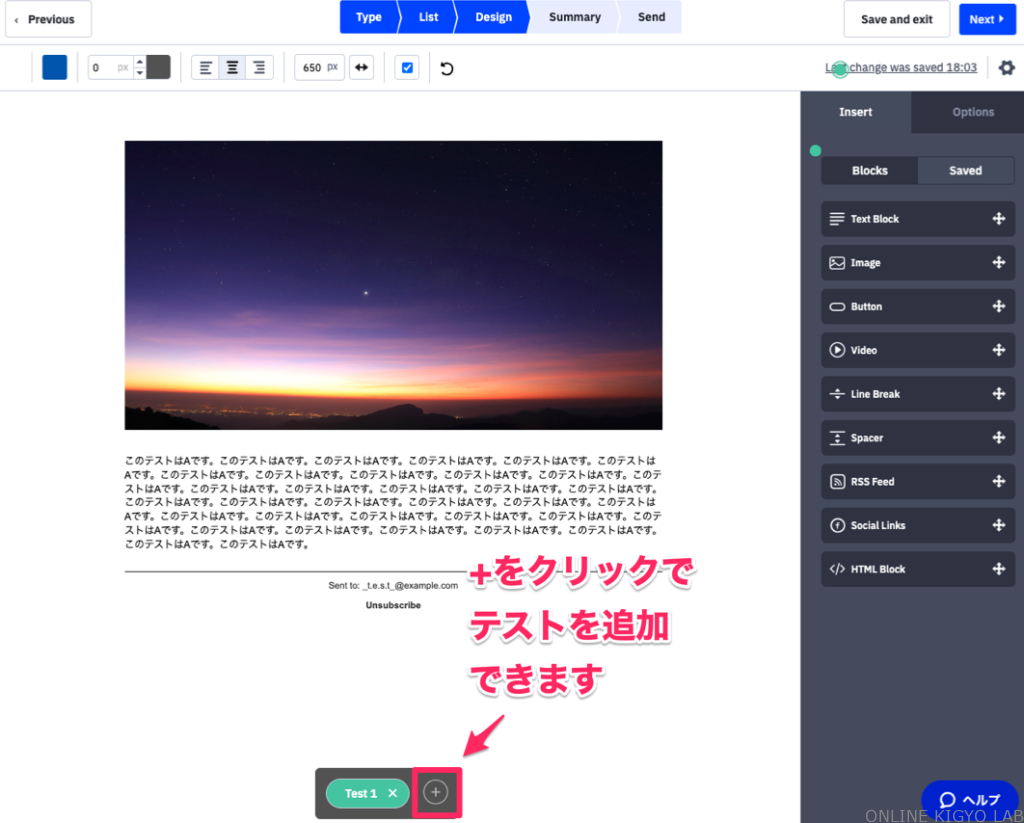Screen dimensions: 1024x823
Task: Click the align right icon
Action: pos(259,68)
